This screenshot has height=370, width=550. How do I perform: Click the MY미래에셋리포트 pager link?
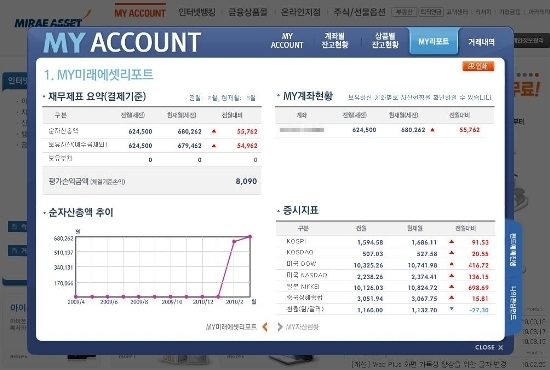click(231, 327)
